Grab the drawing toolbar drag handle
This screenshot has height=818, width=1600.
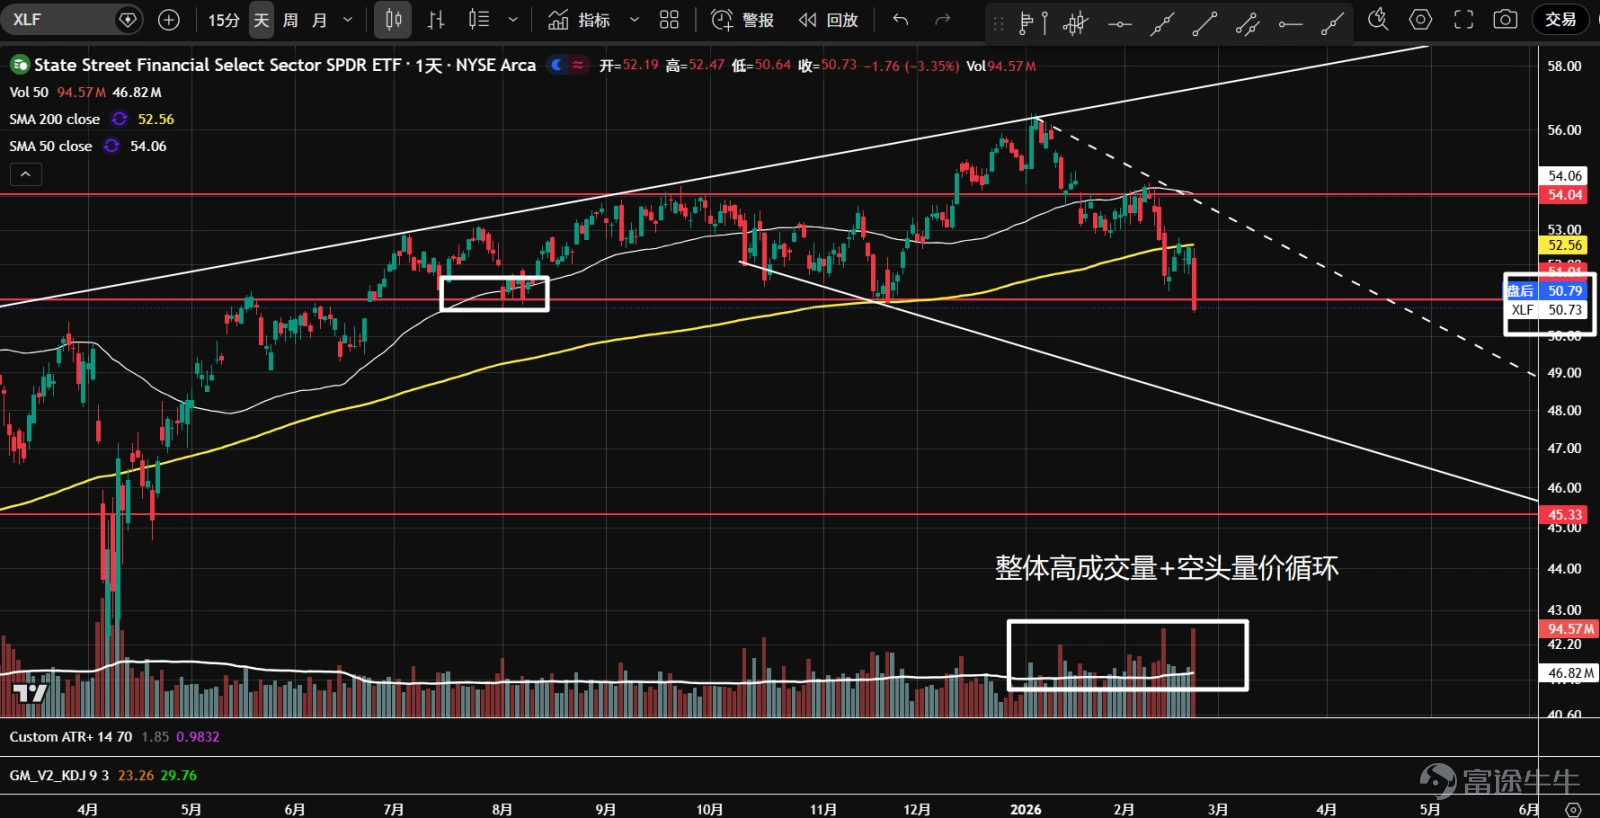click(x=998, y=22)
